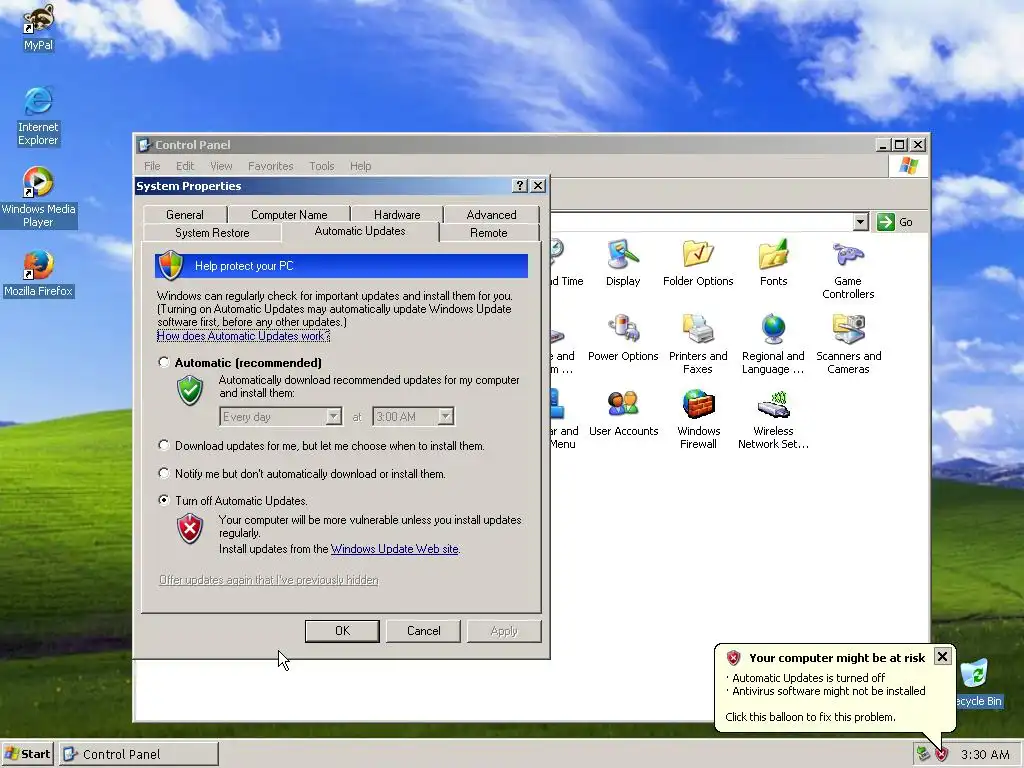This screenshot has width=1024, height=768.
Task: Switch to the Hardware tab
Action: 397,215
